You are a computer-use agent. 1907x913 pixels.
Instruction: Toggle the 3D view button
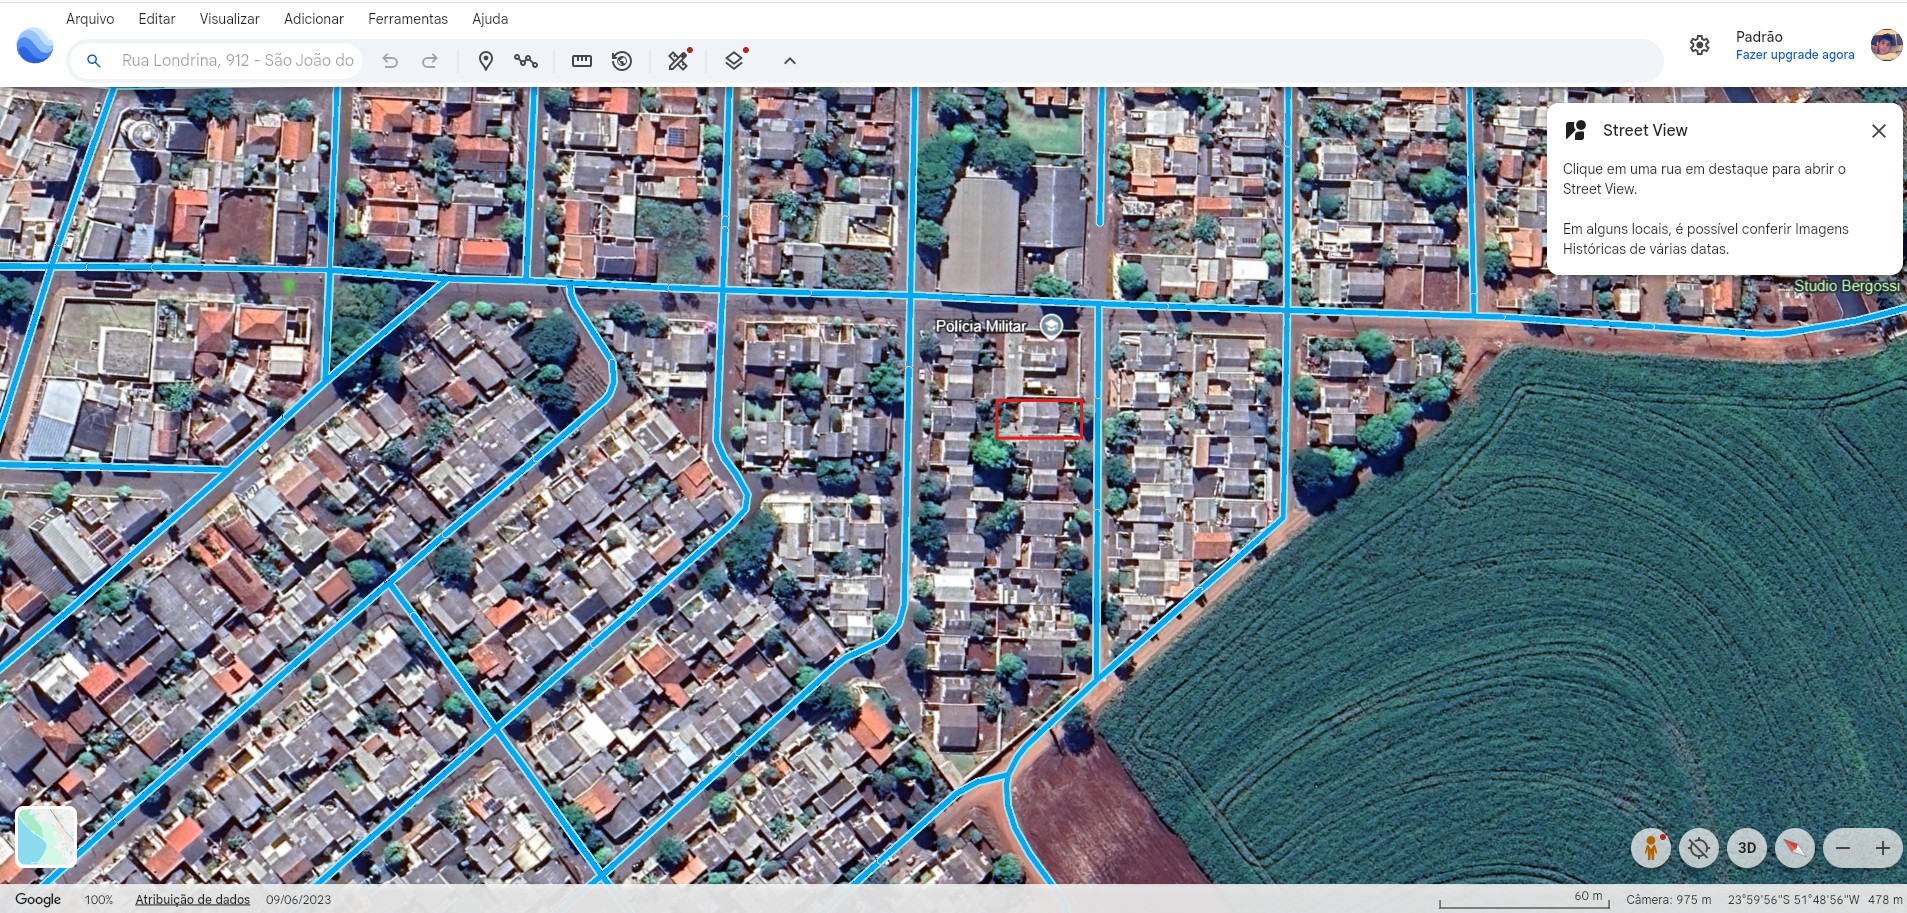pyautogui.click(x=1747, y=848)
